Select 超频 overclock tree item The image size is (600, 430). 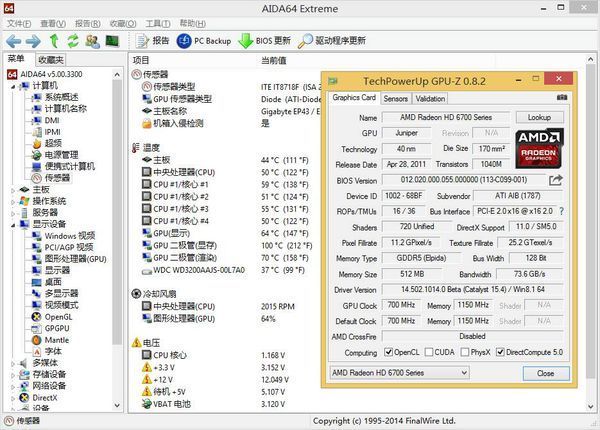tap(53, 143)
